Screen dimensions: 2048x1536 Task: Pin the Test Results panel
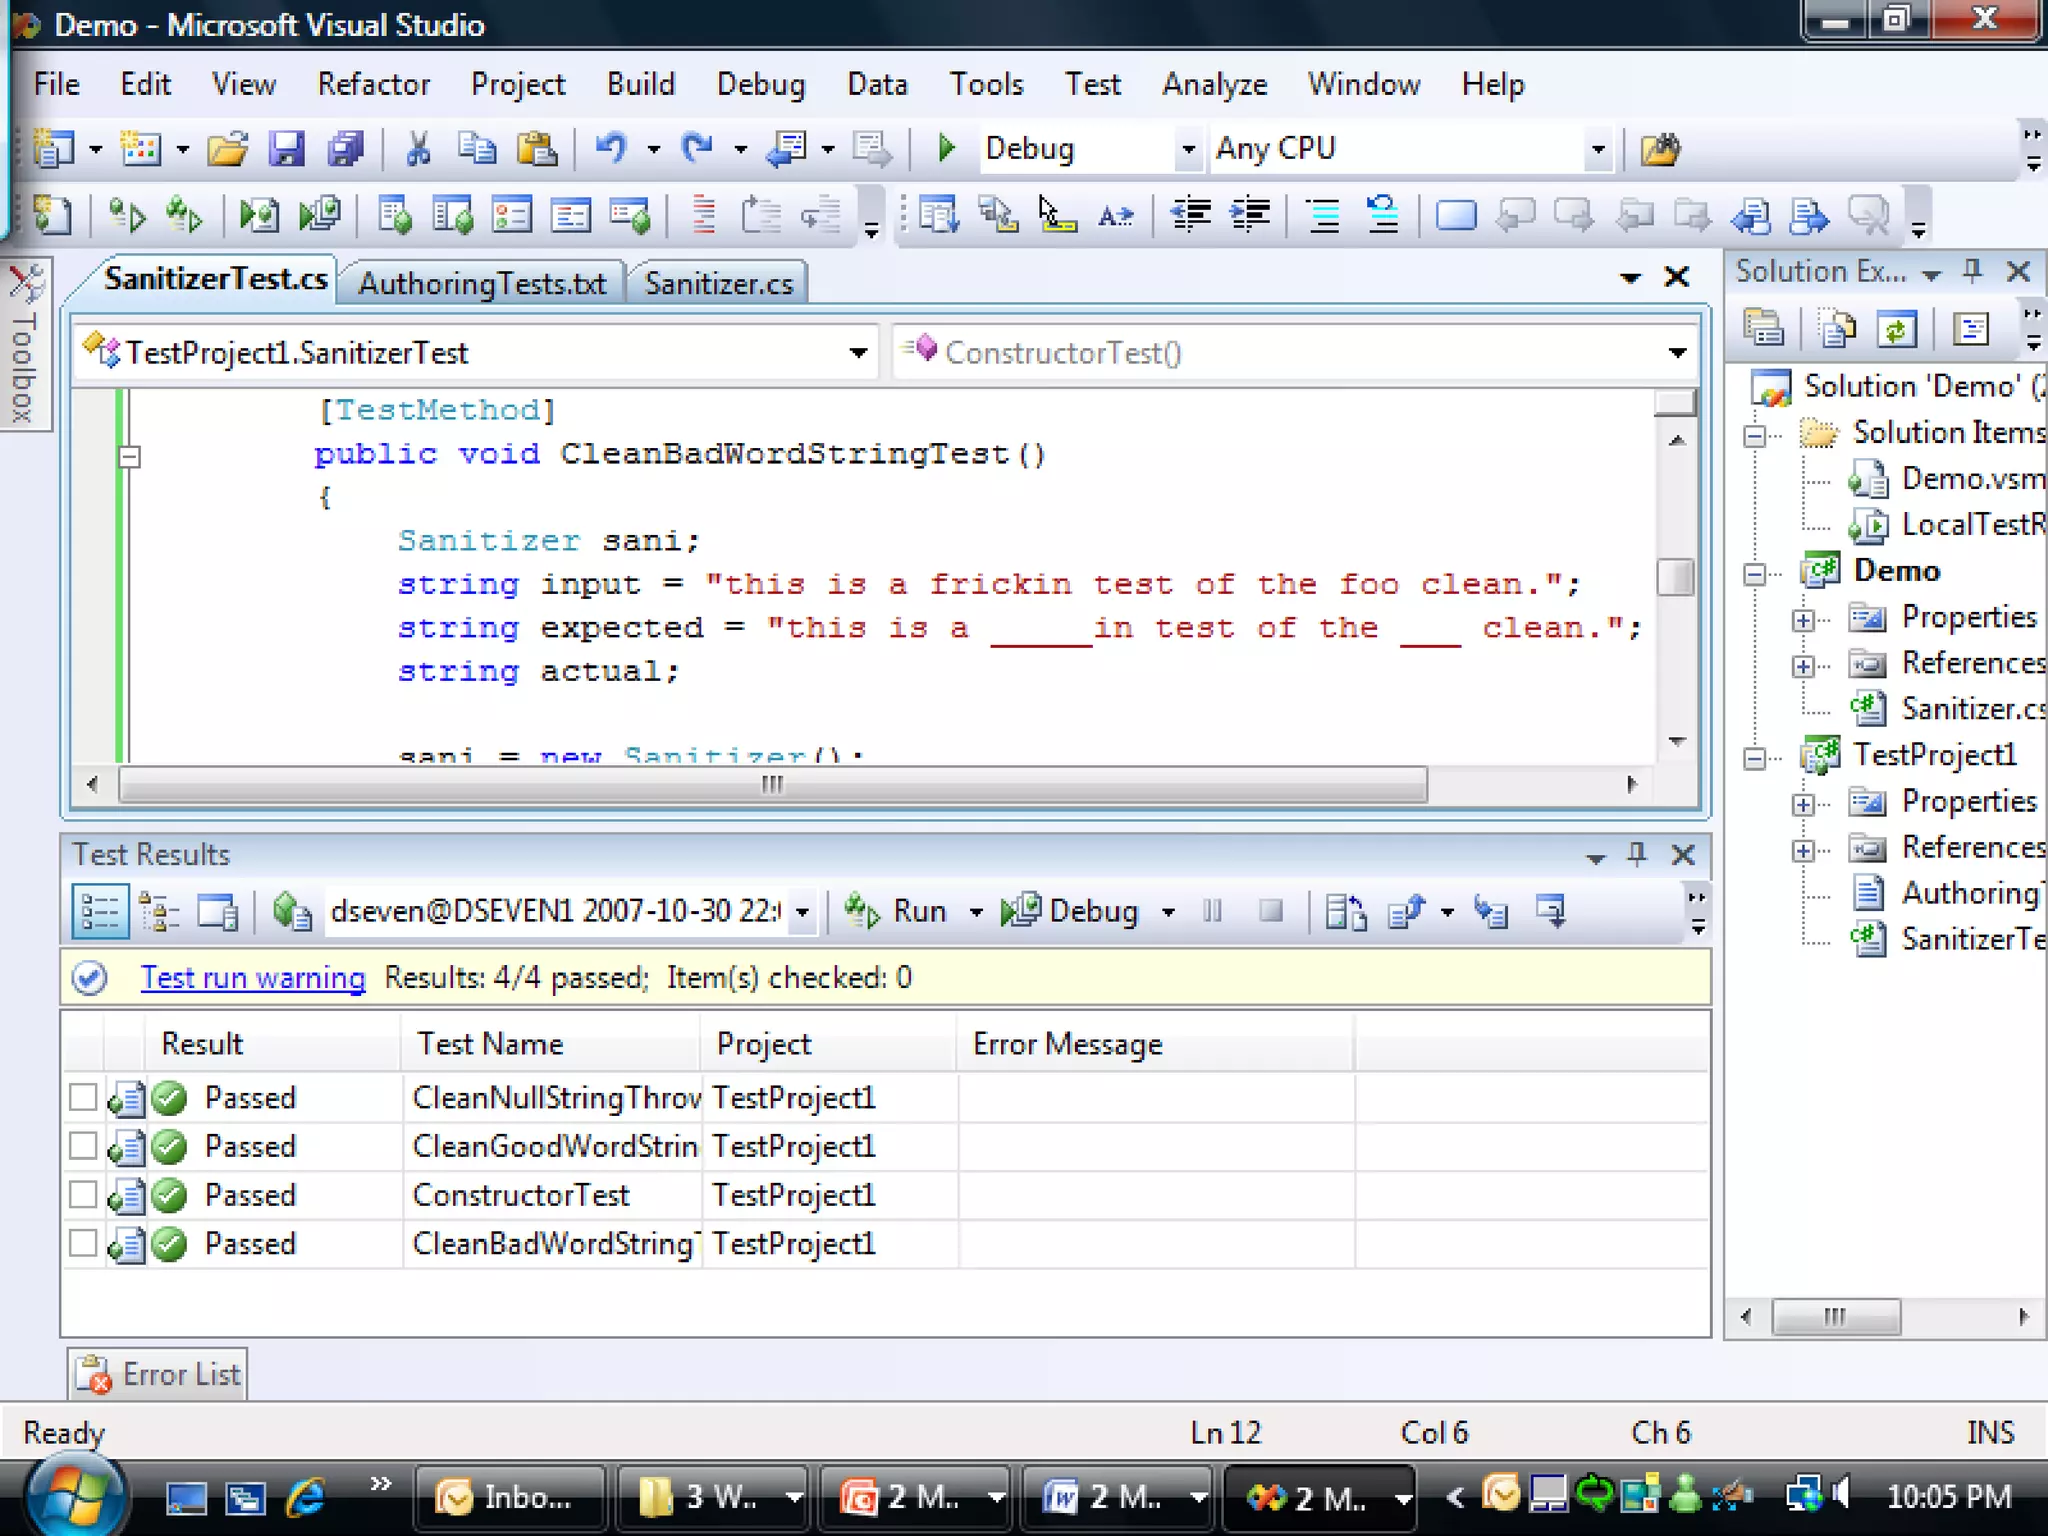[x=1636, y=854]
